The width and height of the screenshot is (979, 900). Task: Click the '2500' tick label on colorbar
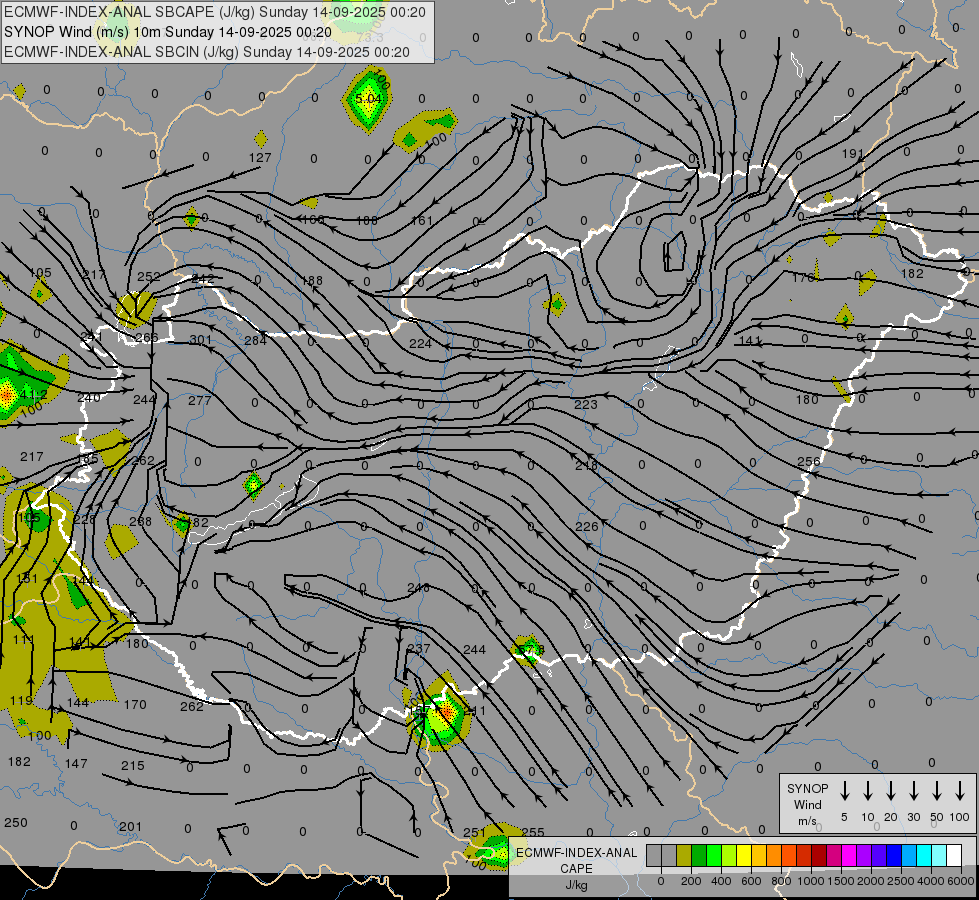[900, 881]
